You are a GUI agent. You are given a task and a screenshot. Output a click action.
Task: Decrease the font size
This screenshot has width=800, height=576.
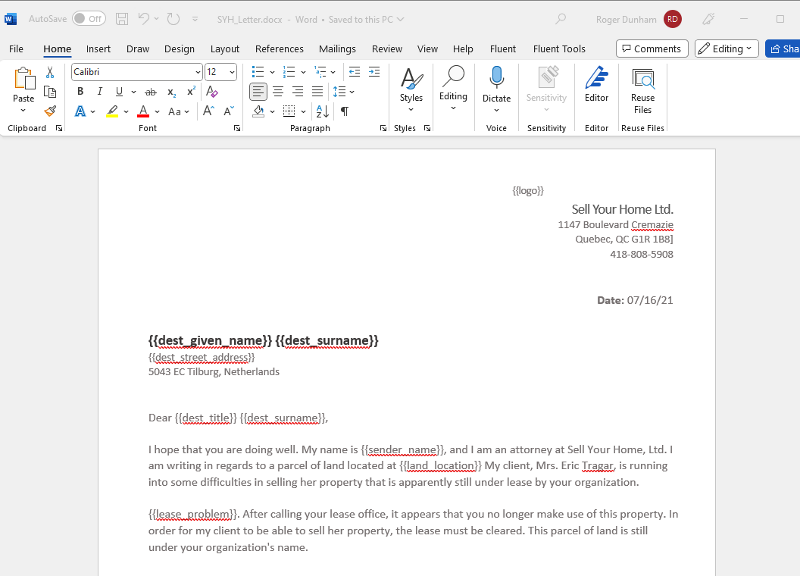pos(229,111)
